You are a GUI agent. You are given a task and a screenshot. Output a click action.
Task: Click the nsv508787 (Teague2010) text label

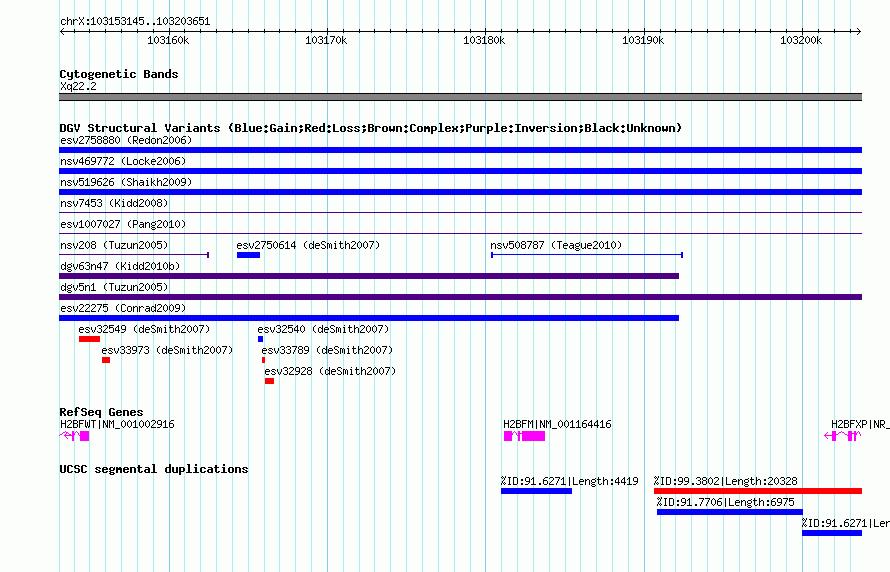[556, 245]
